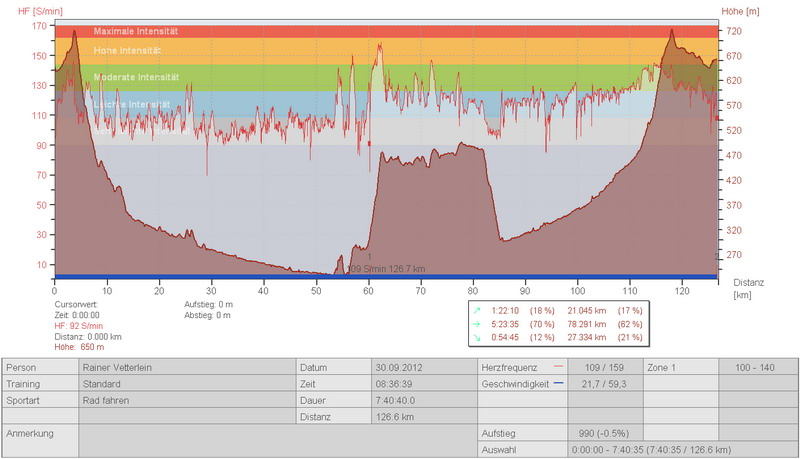Click the Person field Rainer Vetterlein
The image size is (800, 459).
coord(187,368)
